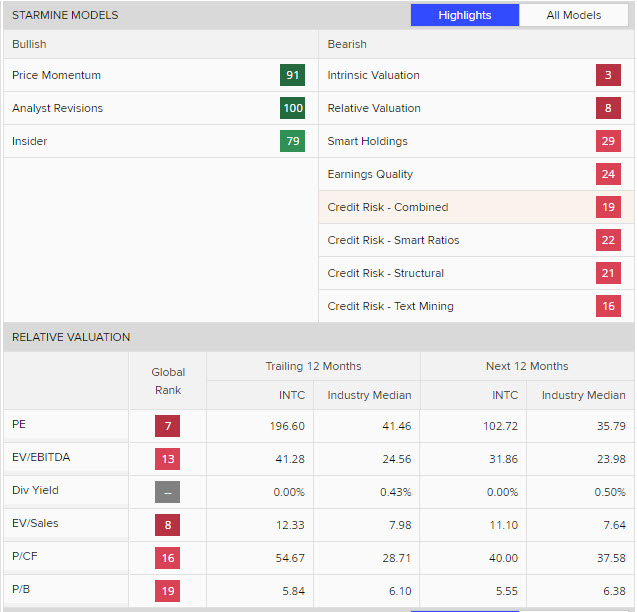Click next industry median P/B 6.38
637x612 pixels.
coord(614,591)
